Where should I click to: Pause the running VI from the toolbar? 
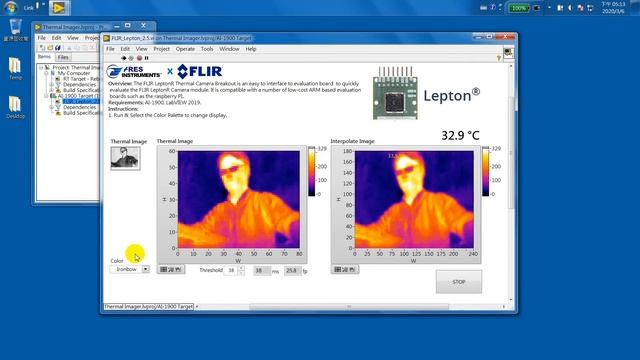(147, 58)
